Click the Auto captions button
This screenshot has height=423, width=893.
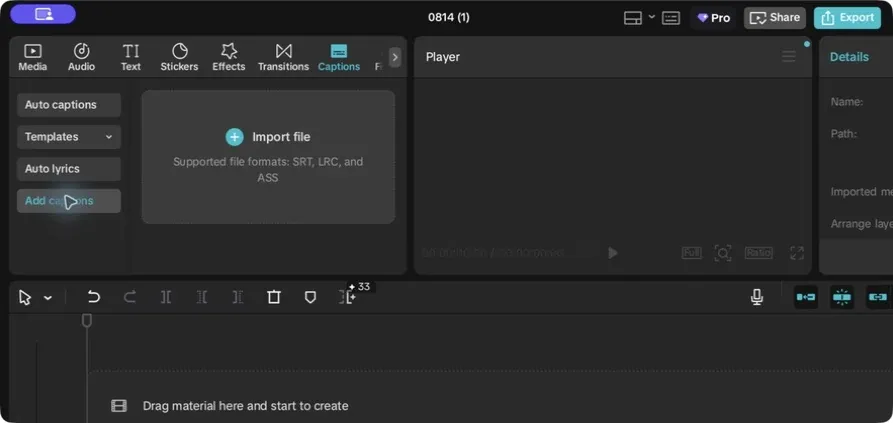(69, 105)
